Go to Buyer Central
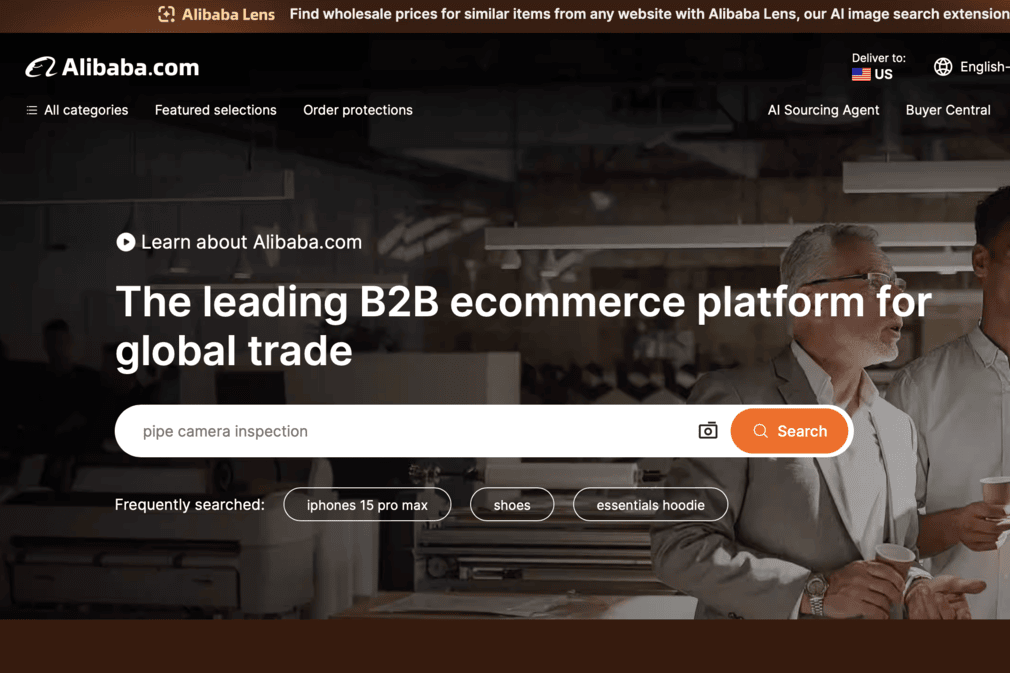Image resolution: width=1010 pixels, height=673 pixels. click(948, 110)
